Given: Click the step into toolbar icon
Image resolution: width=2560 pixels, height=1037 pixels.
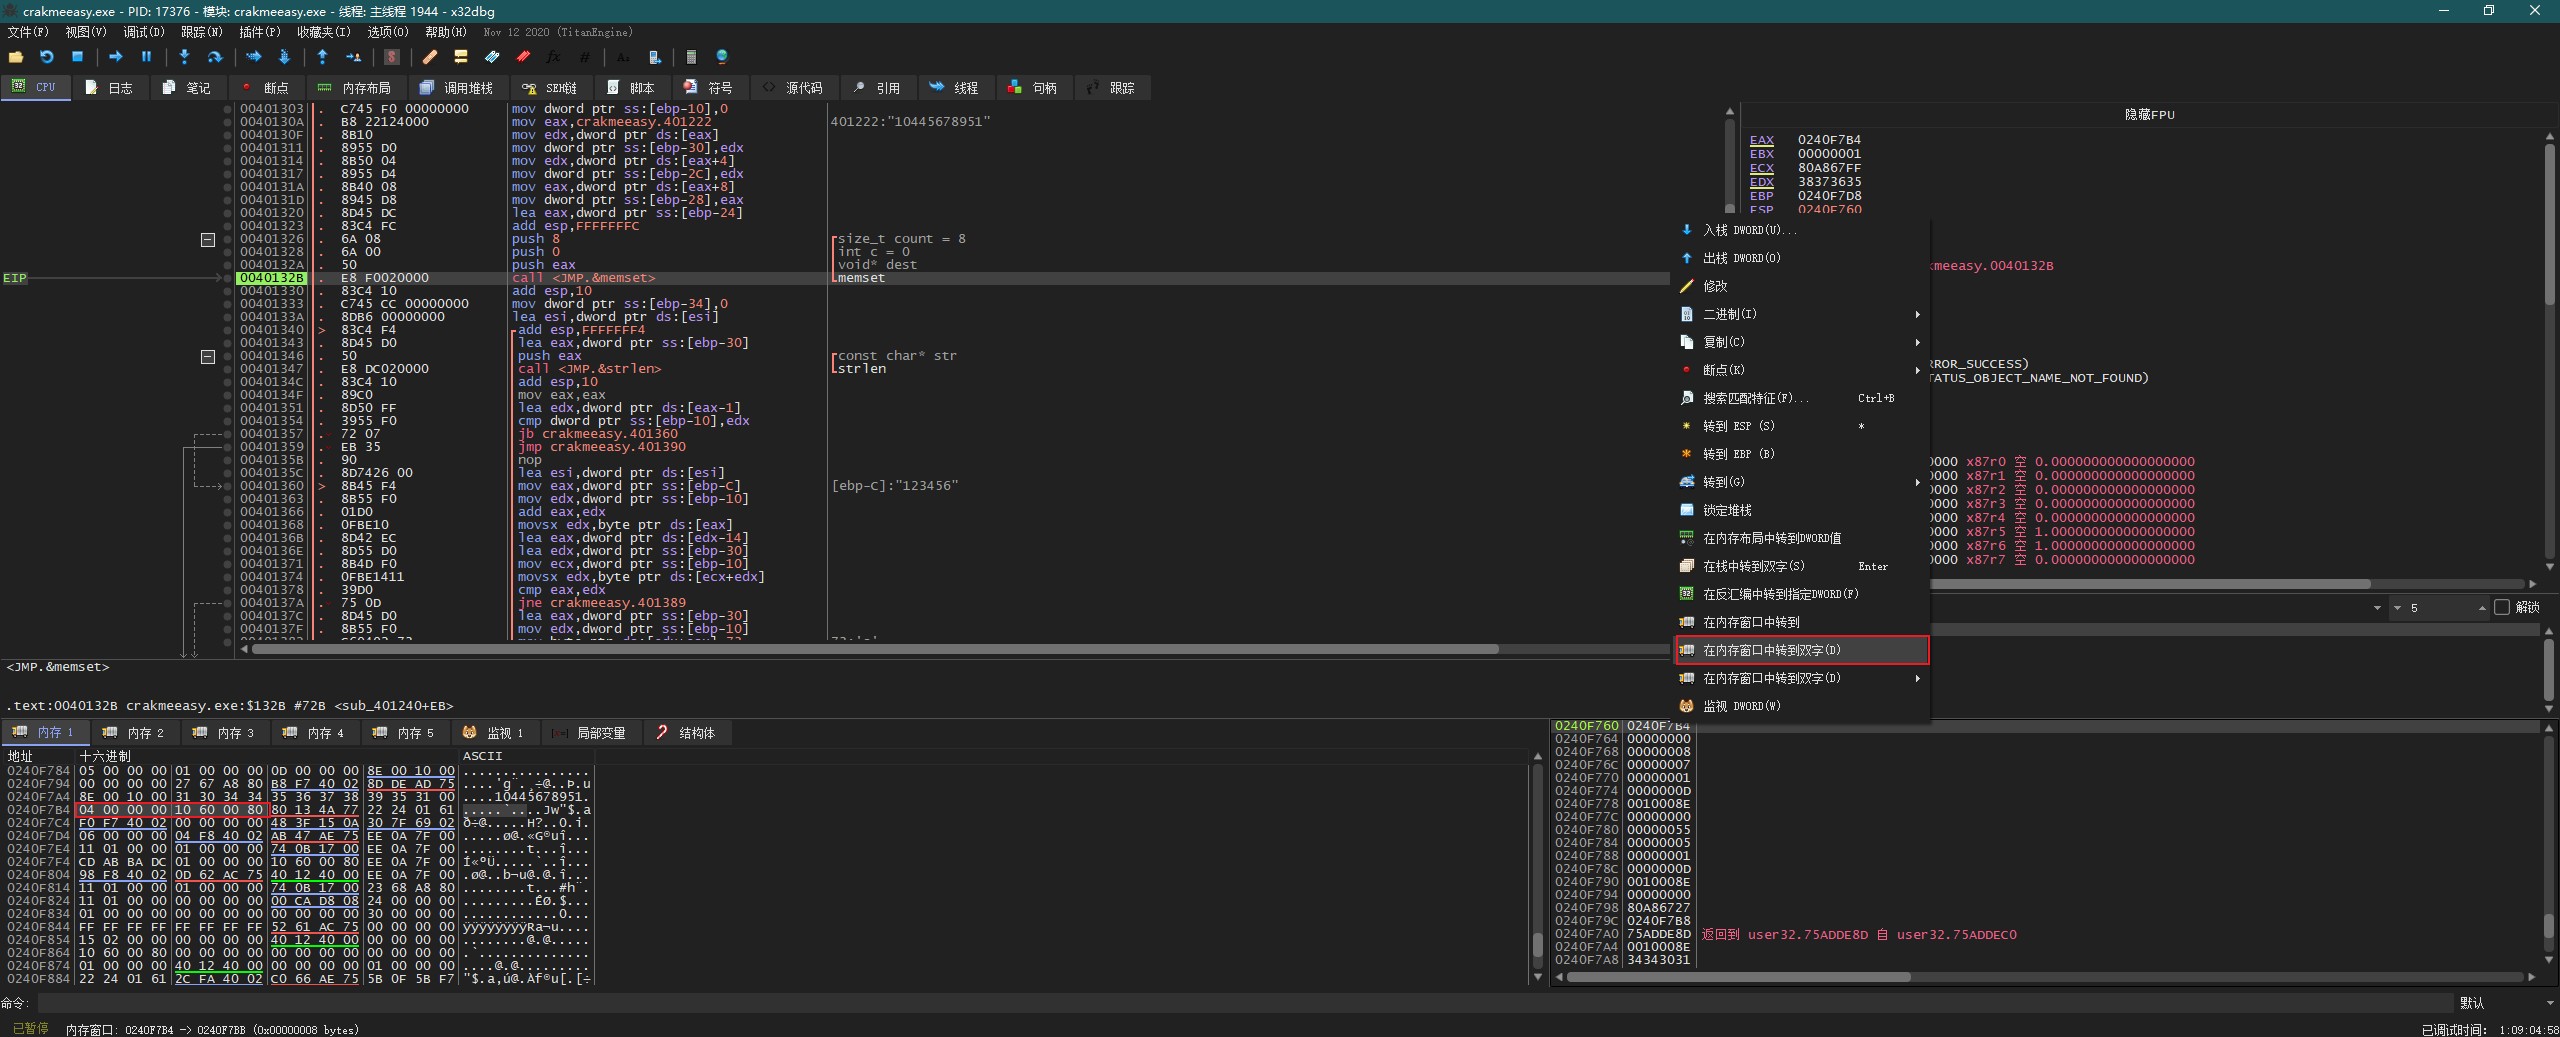Looking at the screenshot, I should (x=184, y=57).
